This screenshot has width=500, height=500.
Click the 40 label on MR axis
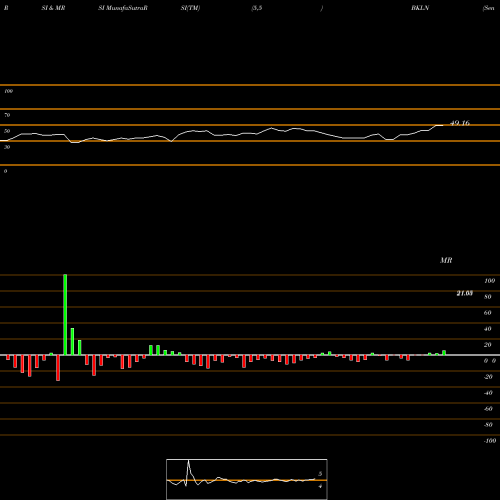(488, 329)
